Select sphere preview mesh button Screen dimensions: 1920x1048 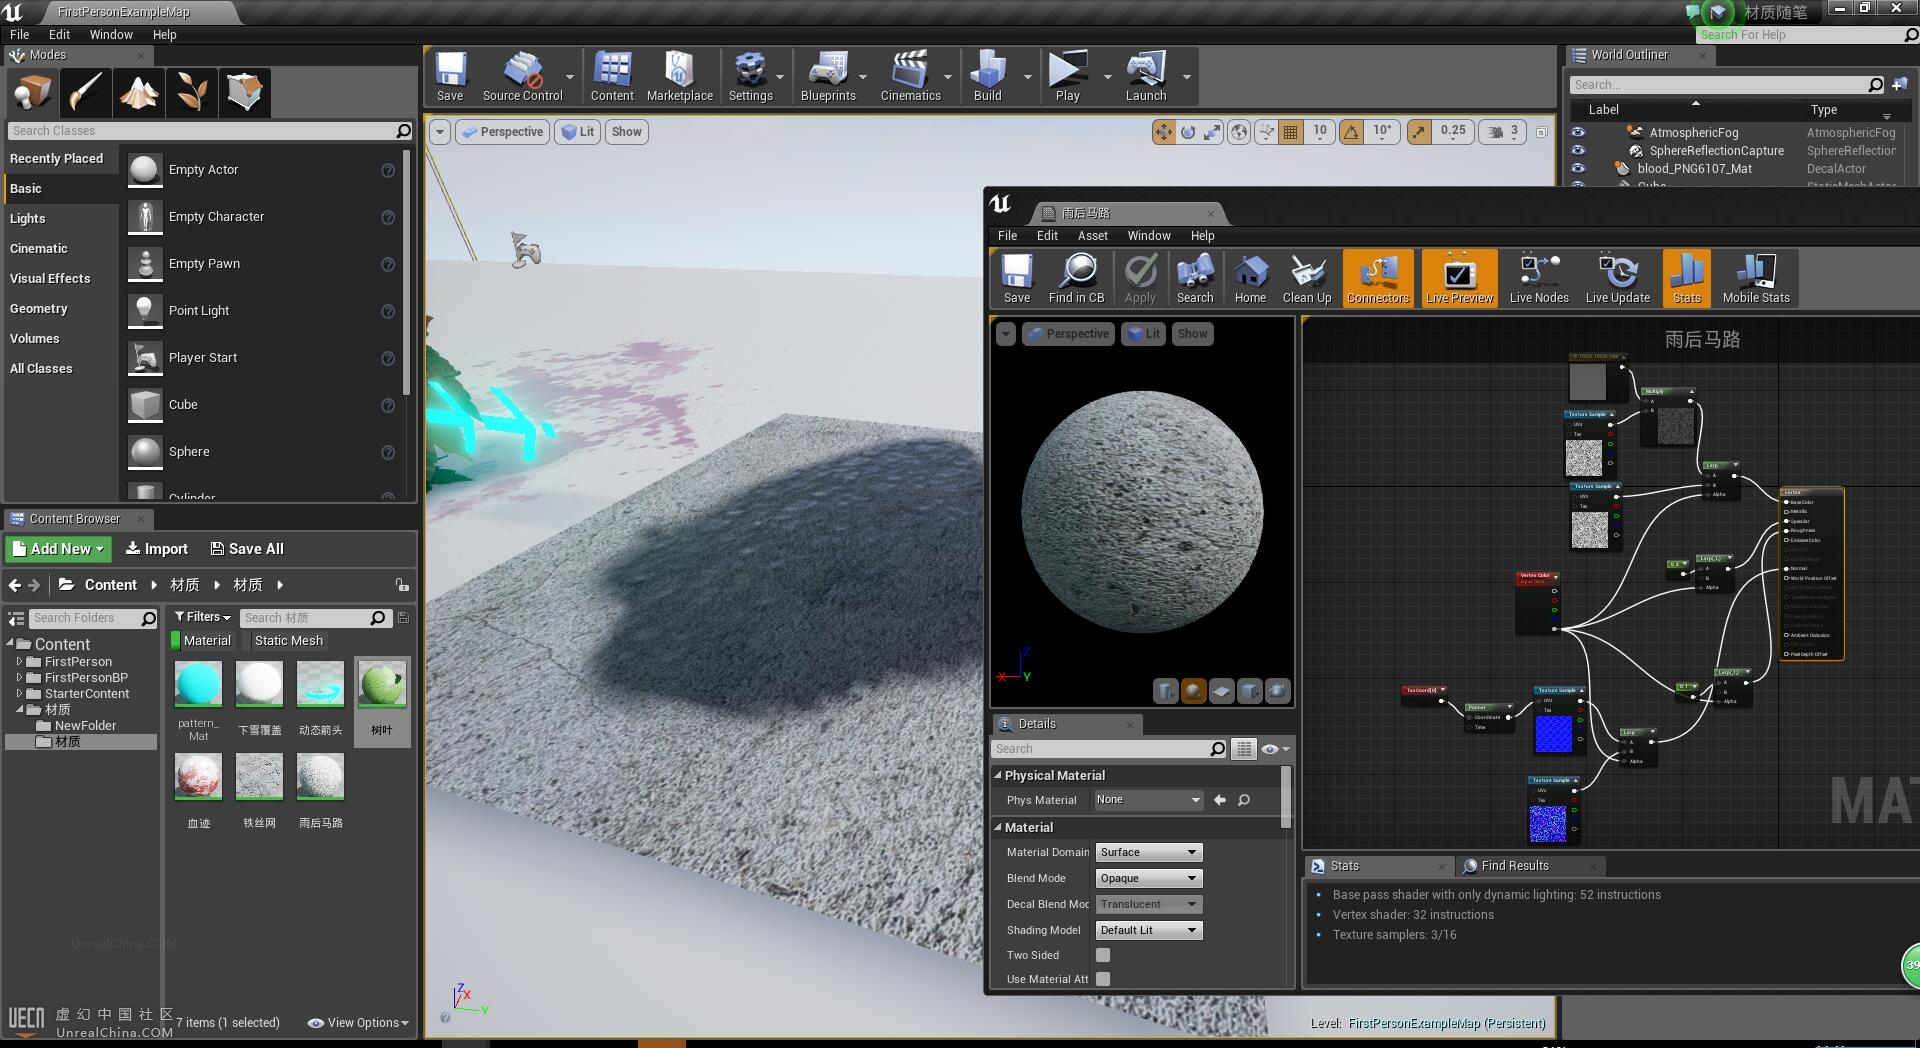tap(1193, 691)
